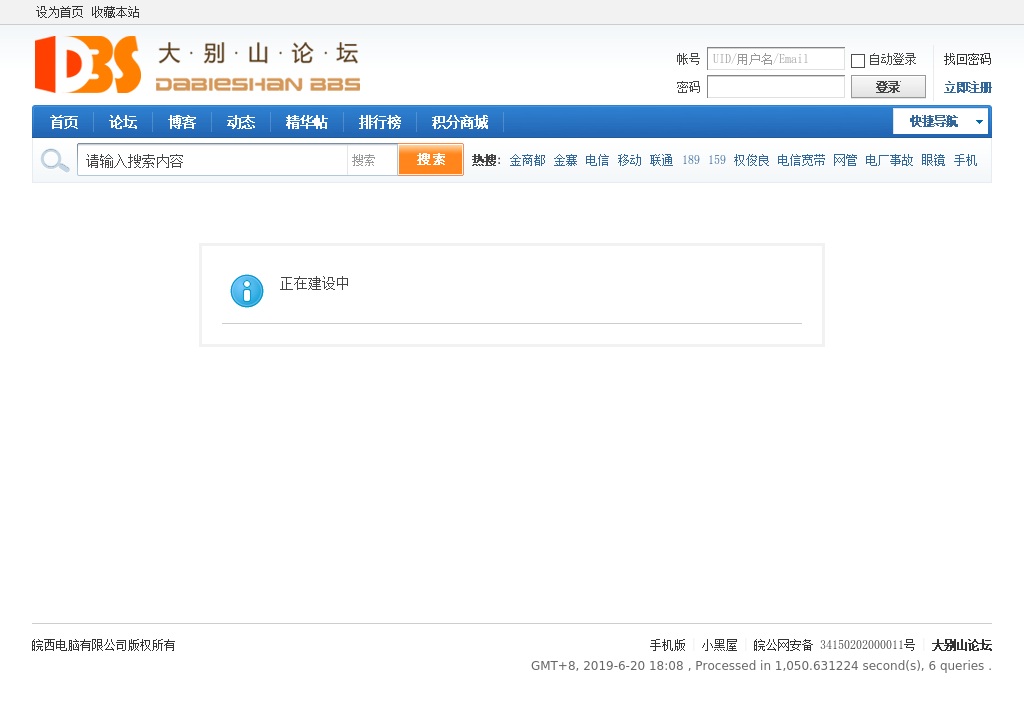The height and width of the screenshot is (726, 1024).
Task: Open the 论坛 navigation tab
Action: pyautogui.click(x=123, y=122)
